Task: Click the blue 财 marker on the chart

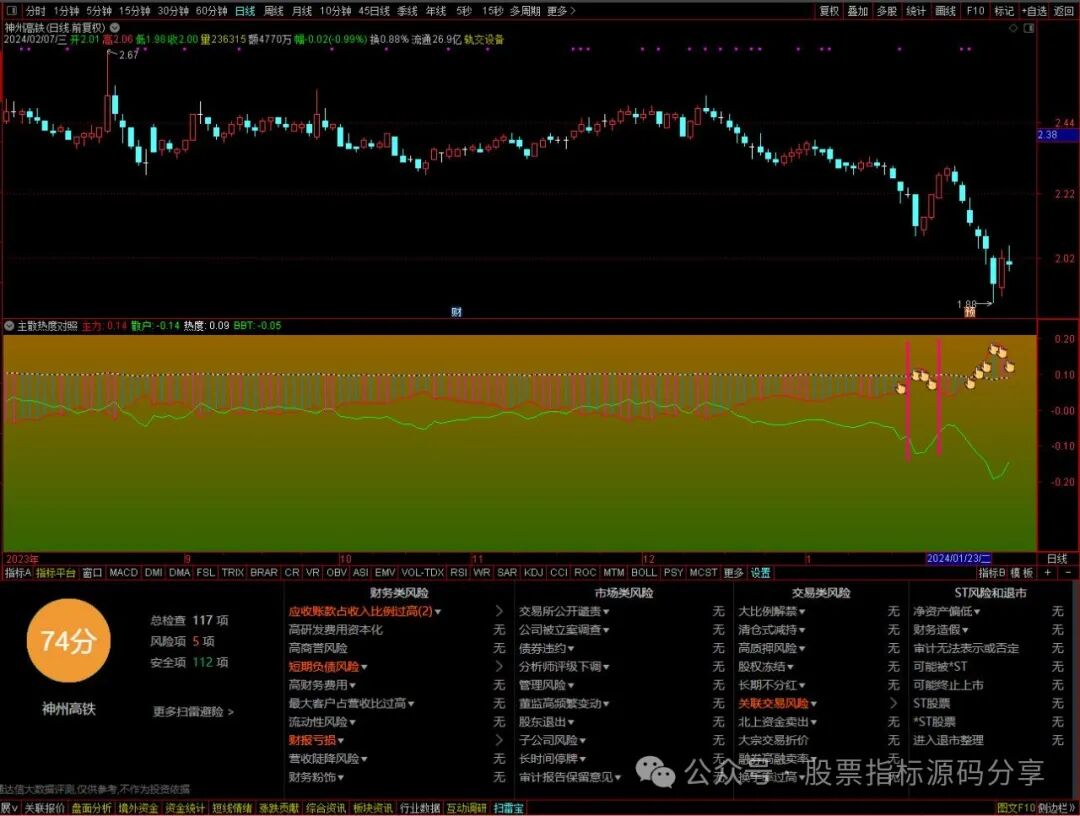Action: 456,312
